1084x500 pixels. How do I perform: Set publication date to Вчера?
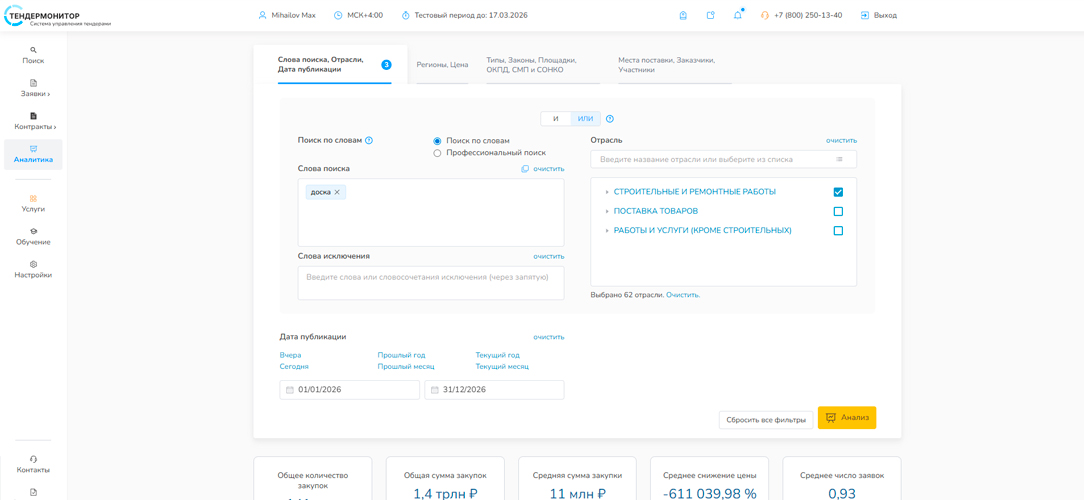[x=290, y=355]
